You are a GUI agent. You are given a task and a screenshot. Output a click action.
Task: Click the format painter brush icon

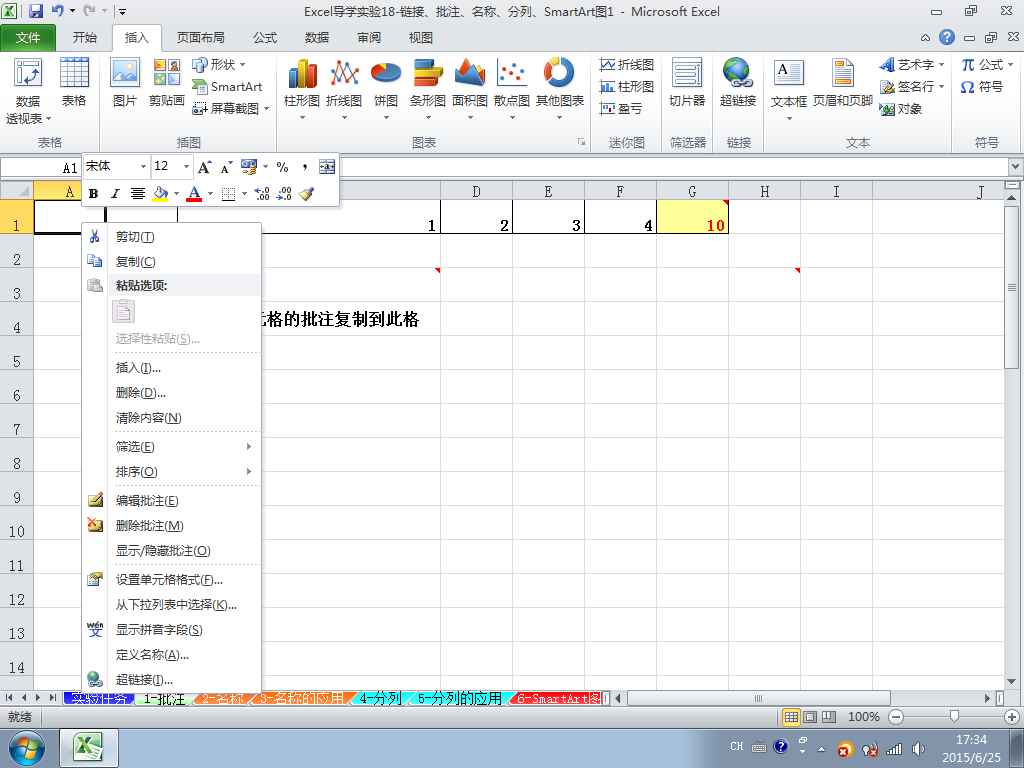click(x=306, y=193)
